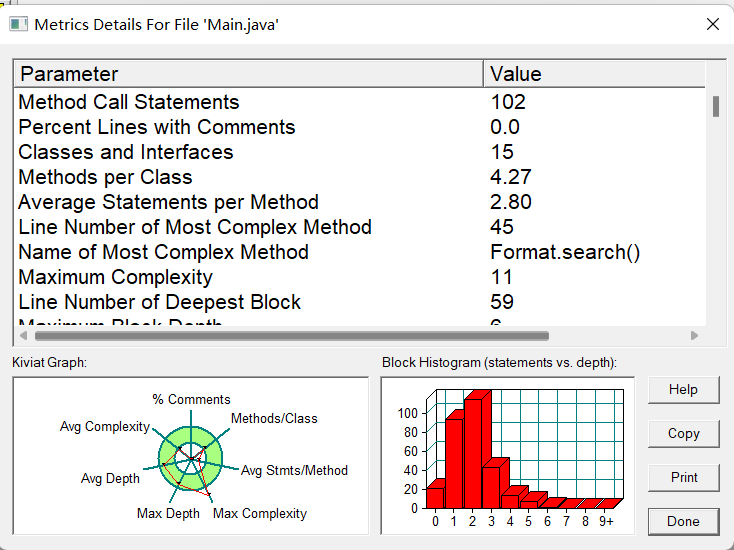The height and width of the screenshot is (550, 734).
Task: Click the Kiviat graph circle
Action: tap(191, 458)
